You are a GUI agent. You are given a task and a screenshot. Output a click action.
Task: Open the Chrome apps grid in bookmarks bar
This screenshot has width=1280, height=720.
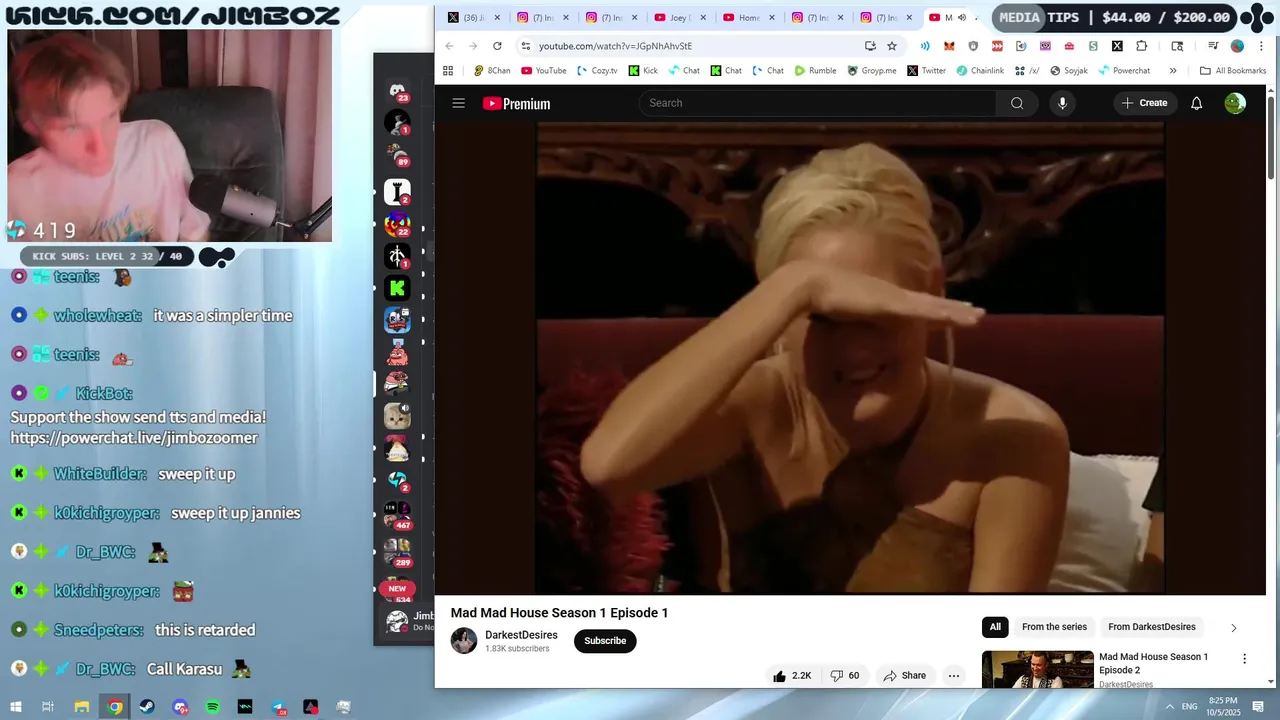point(448,71)
